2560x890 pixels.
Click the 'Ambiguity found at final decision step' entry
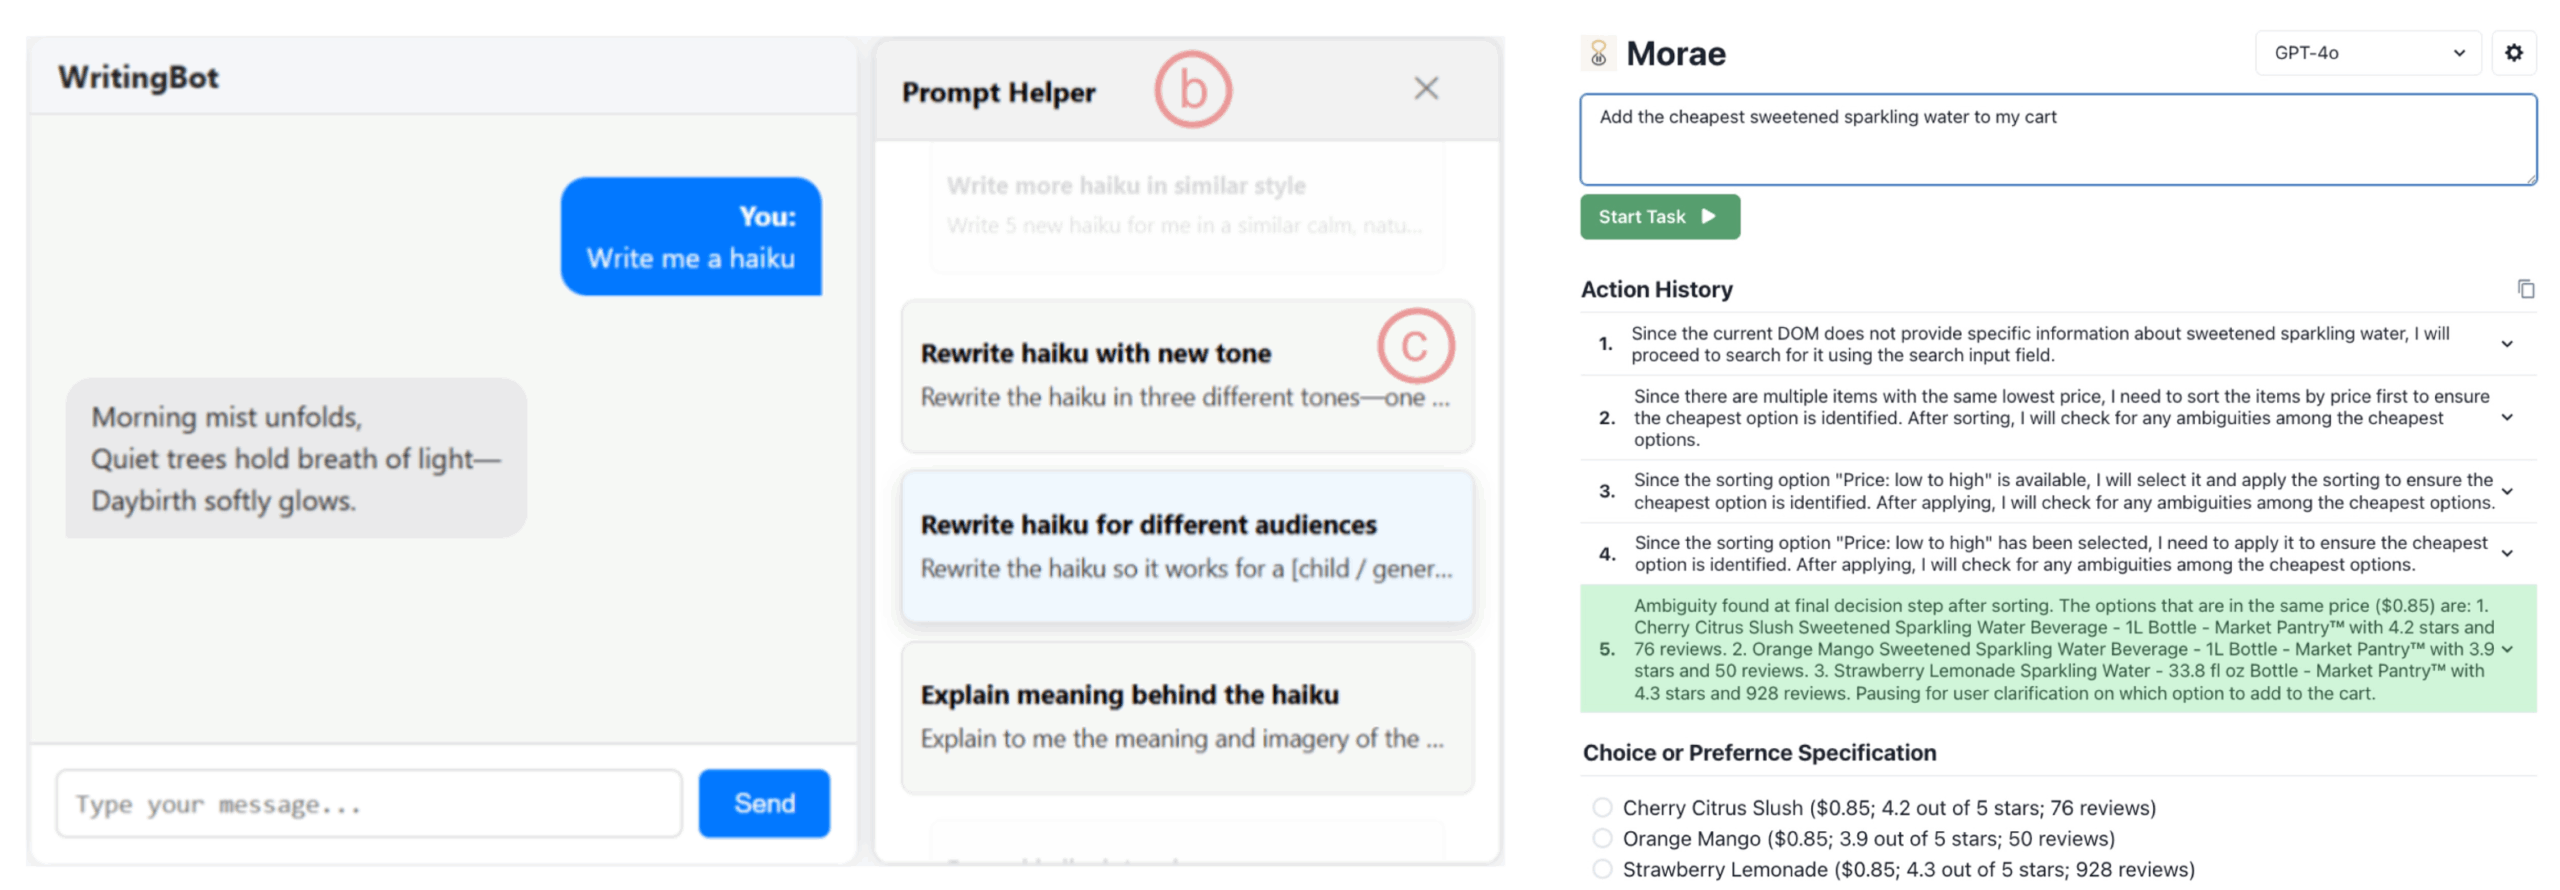[x=2058, y=649]
